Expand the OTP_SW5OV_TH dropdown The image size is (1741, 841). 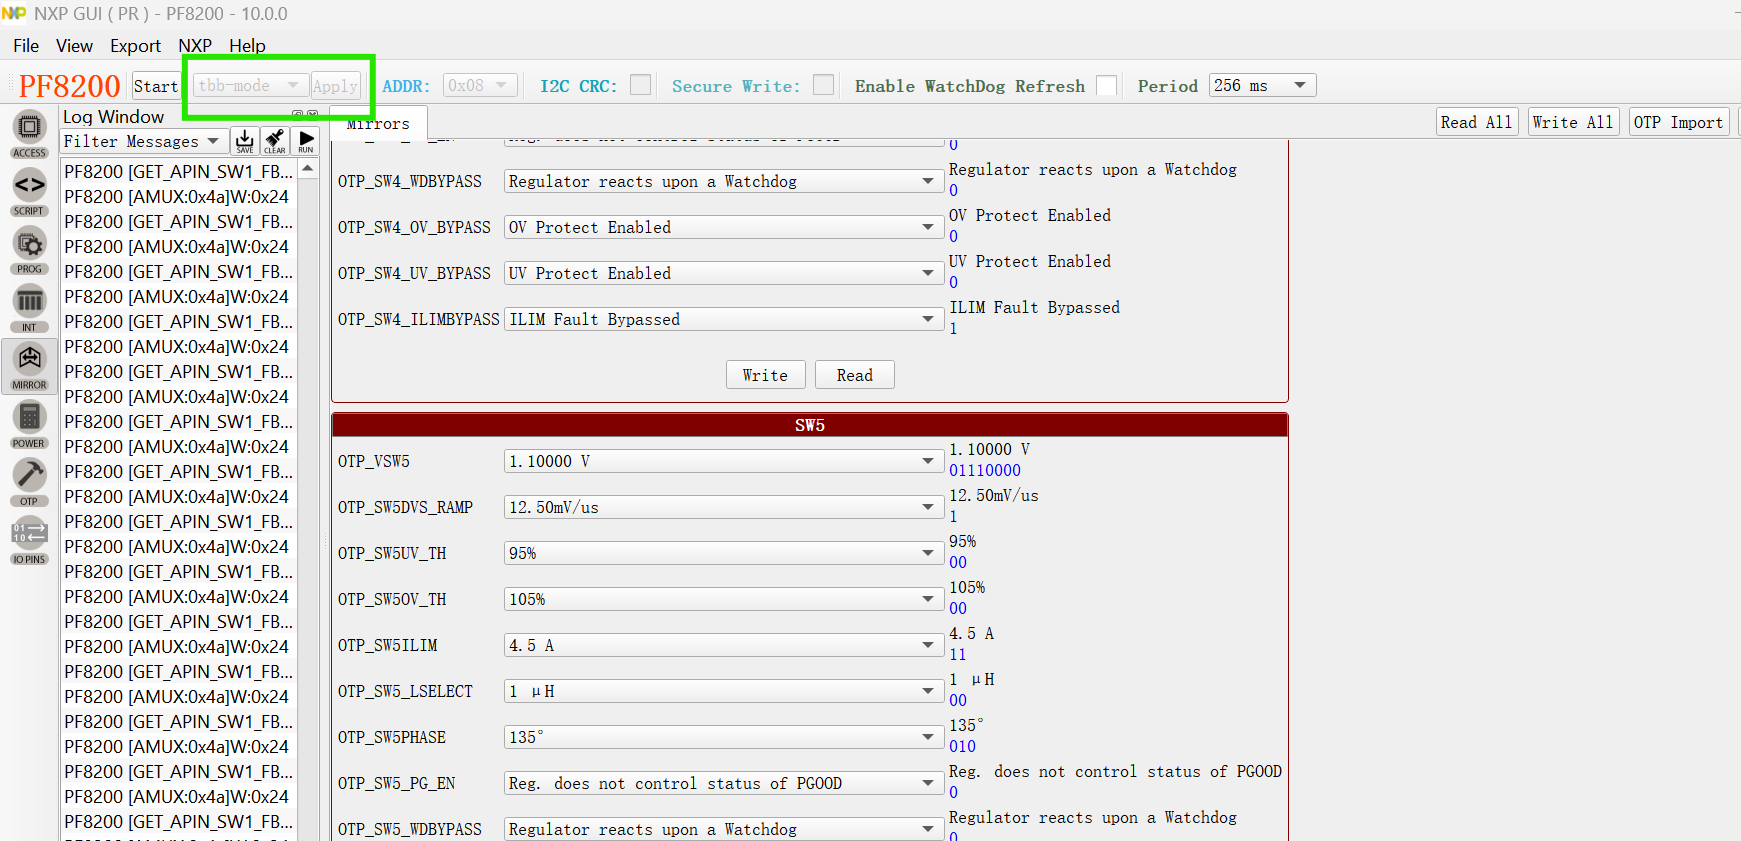tap(723, 599)
